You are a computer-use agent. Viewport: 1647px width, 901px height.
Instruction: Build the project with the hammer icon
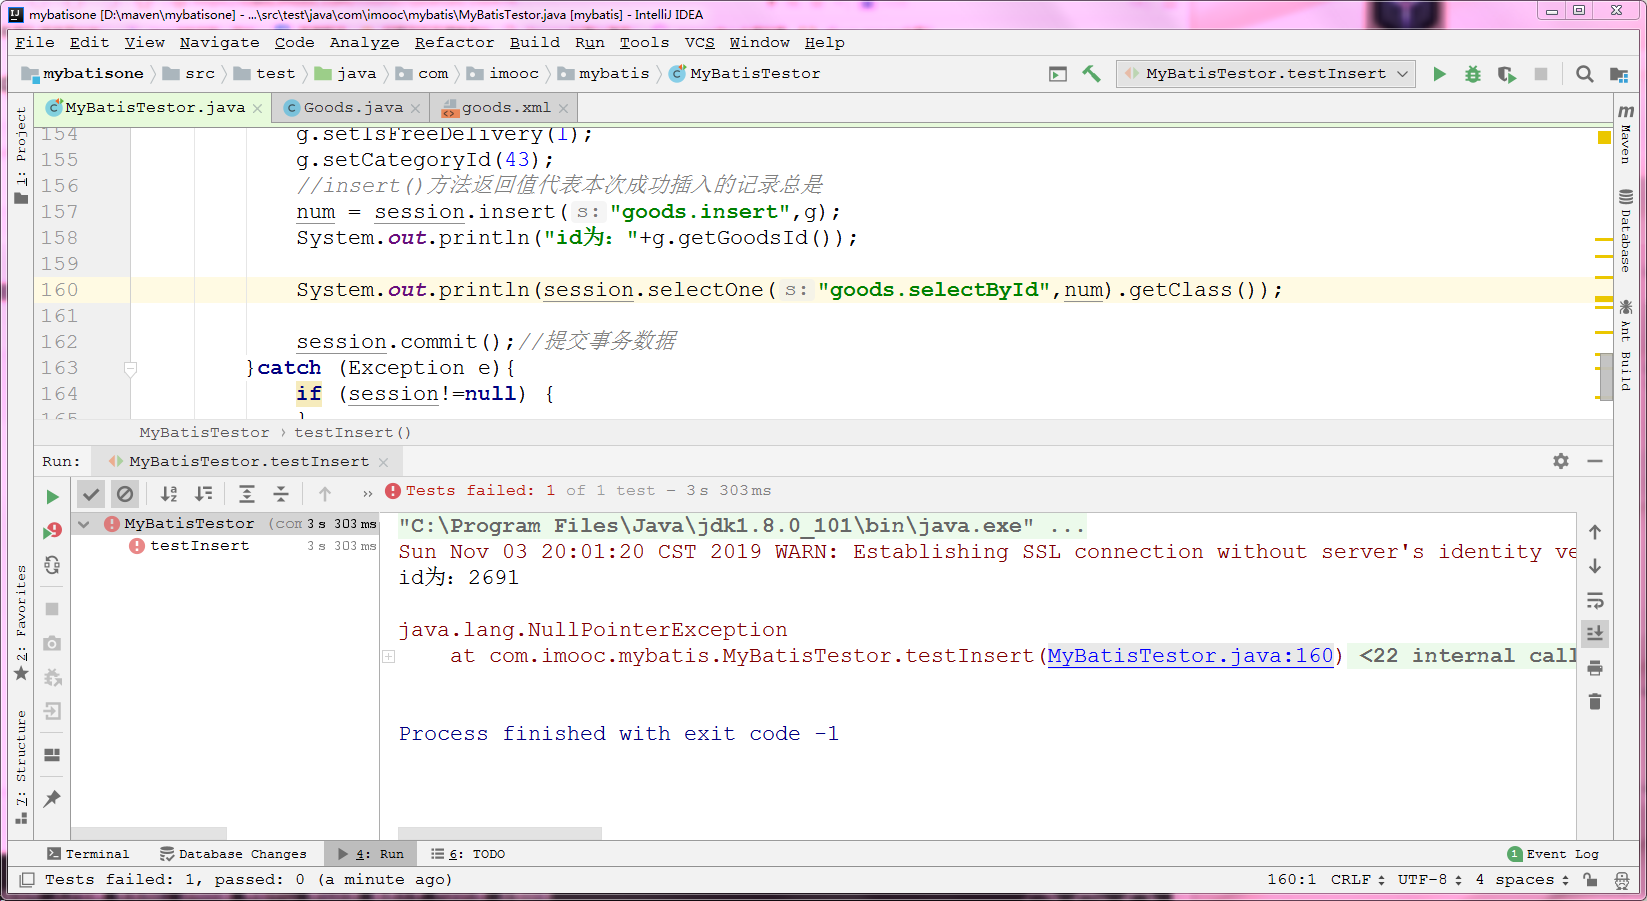(1091, 74)
